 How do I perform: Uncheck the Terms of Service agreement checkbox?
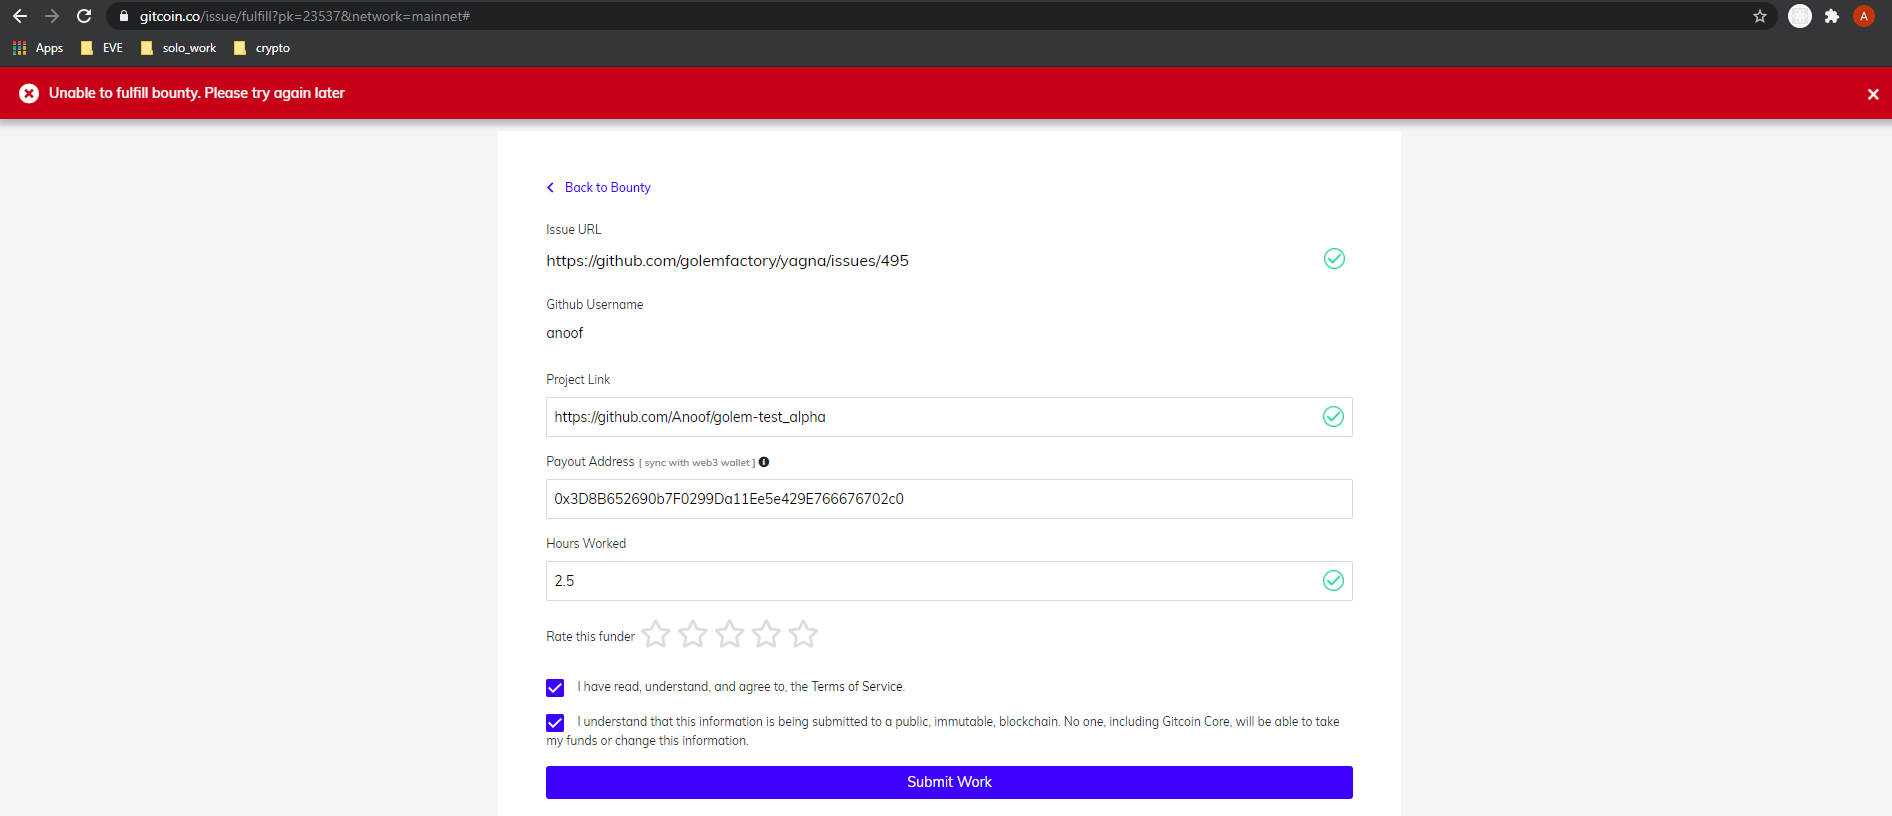pos(555,688)
